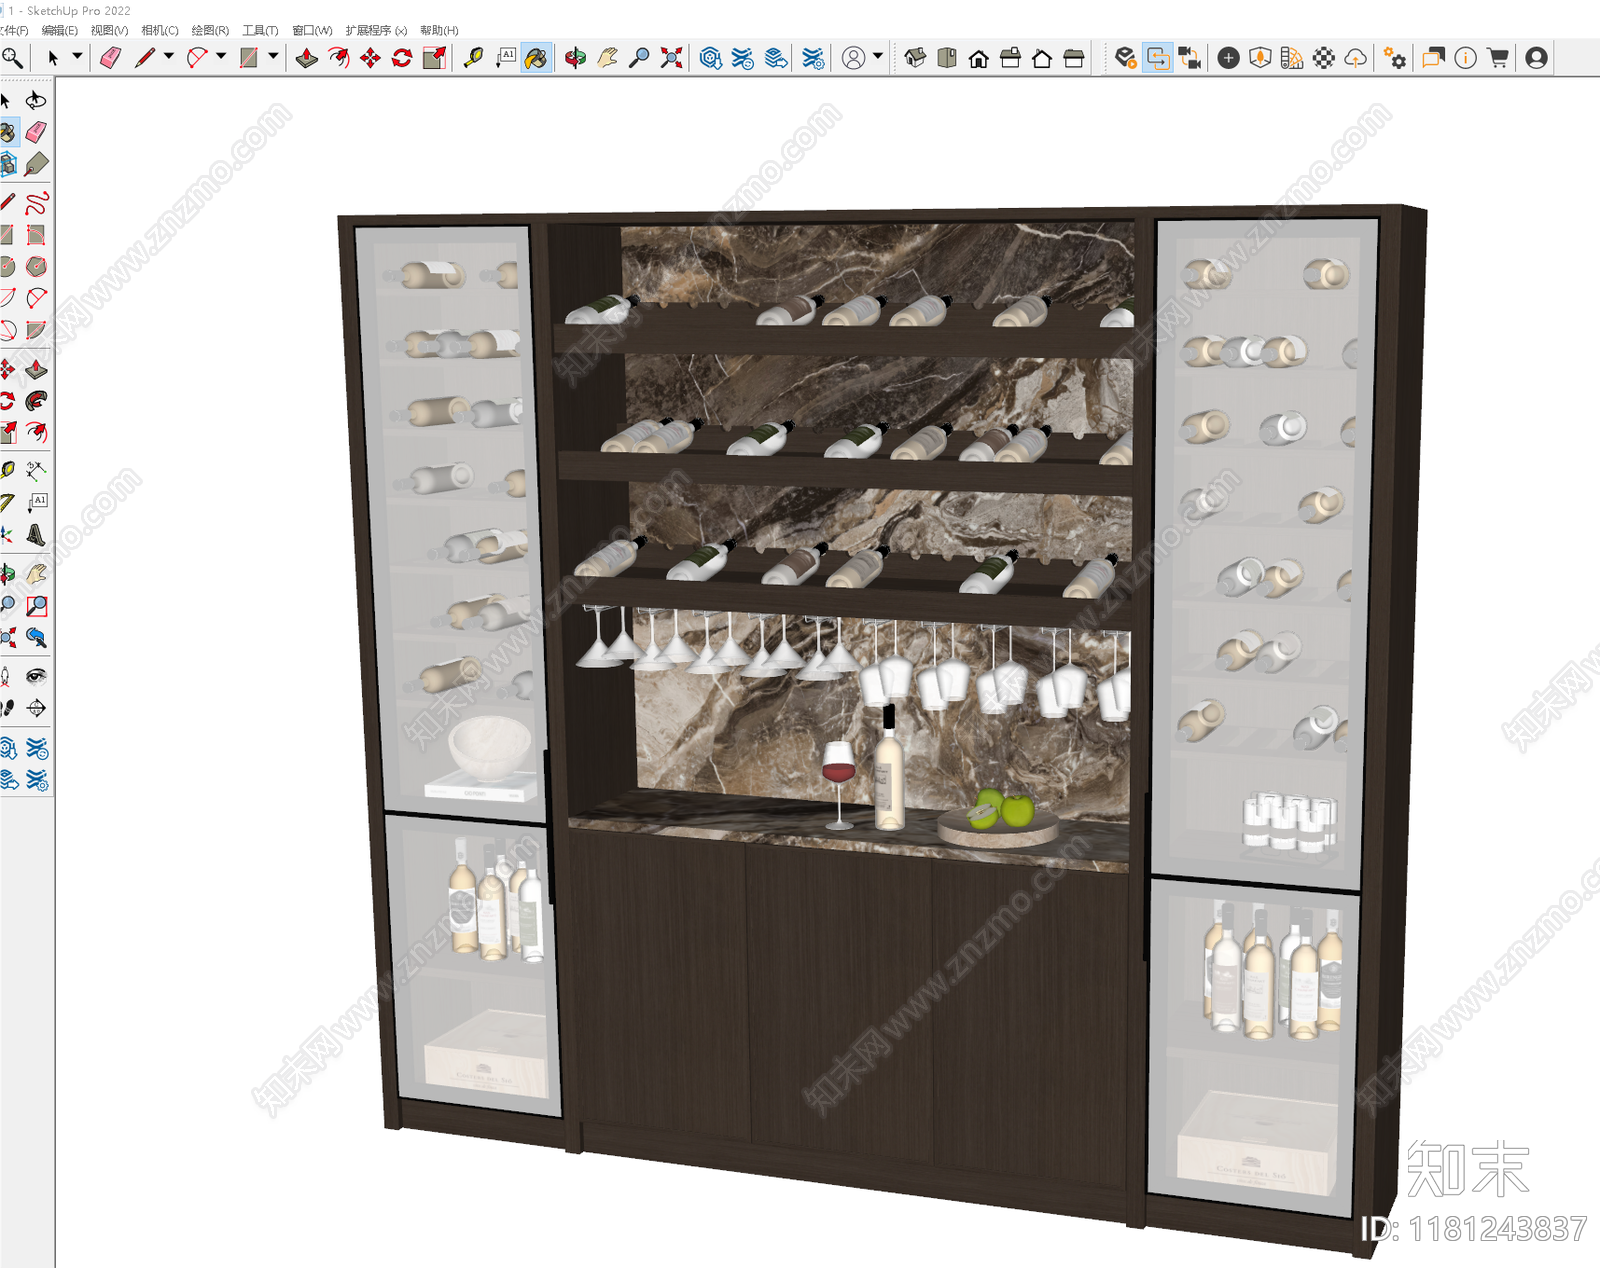The width and height of the screenshot is (1600, 1268).
Task: Click Zoom Extents in top toolbar
Action: pos(672,58)
